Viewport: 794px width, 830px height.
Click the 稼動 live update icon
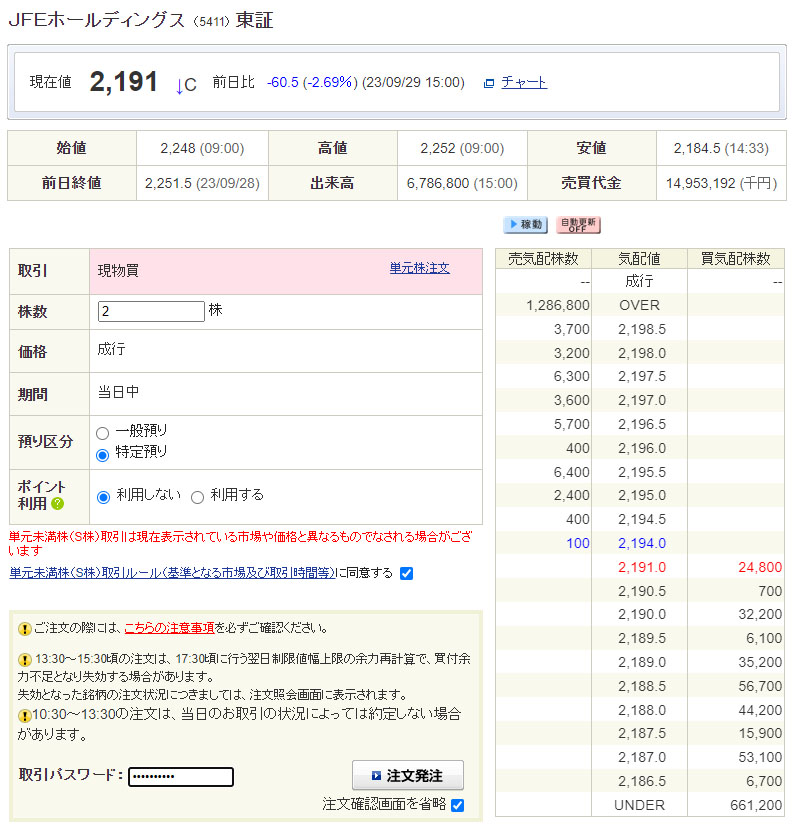coord(525,225)
